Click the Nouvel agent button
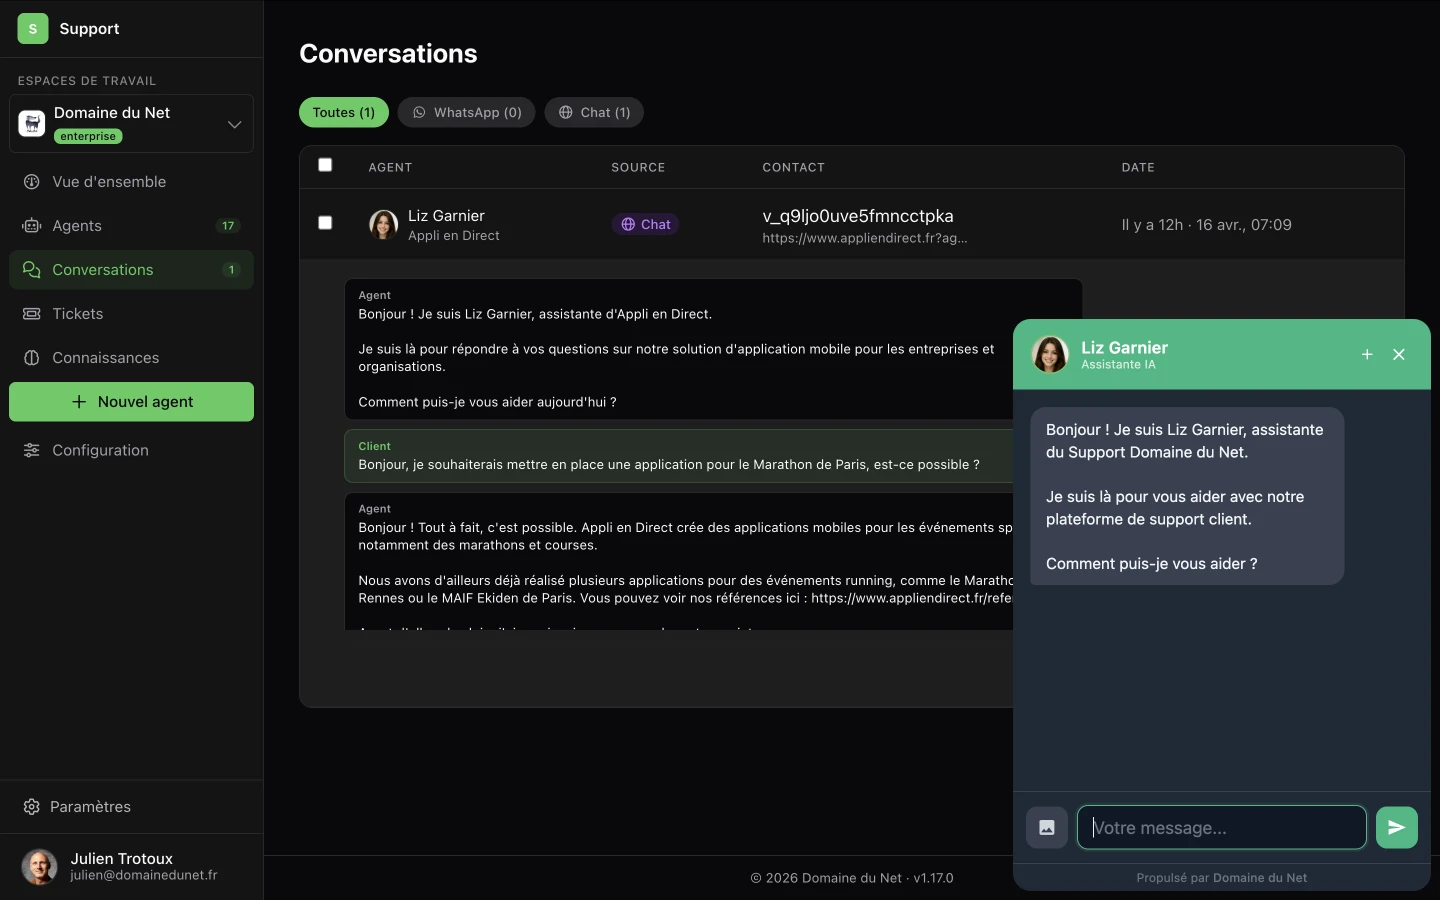Screen dimensions: 1440x900 tap(131, 402)
